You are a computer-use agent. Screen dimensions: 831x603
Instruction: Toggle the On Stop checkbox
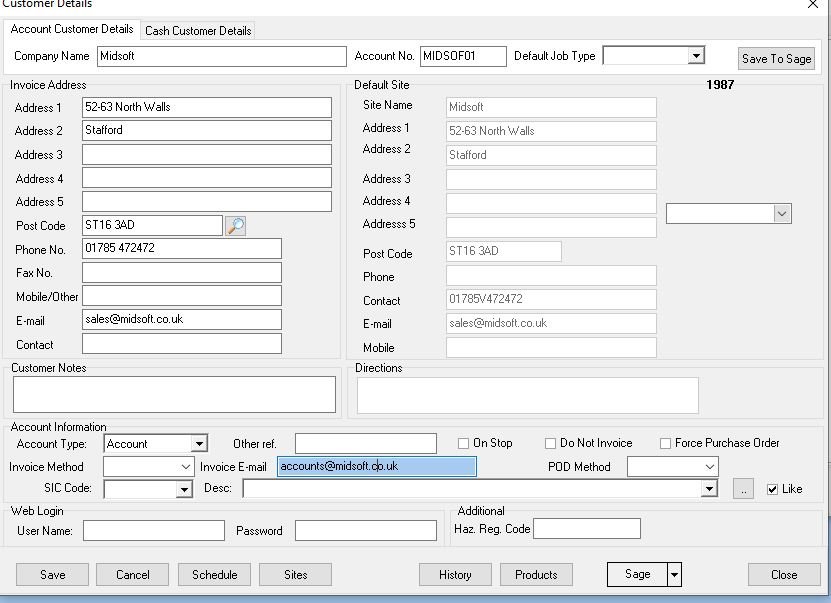click(x=463, y=443)
